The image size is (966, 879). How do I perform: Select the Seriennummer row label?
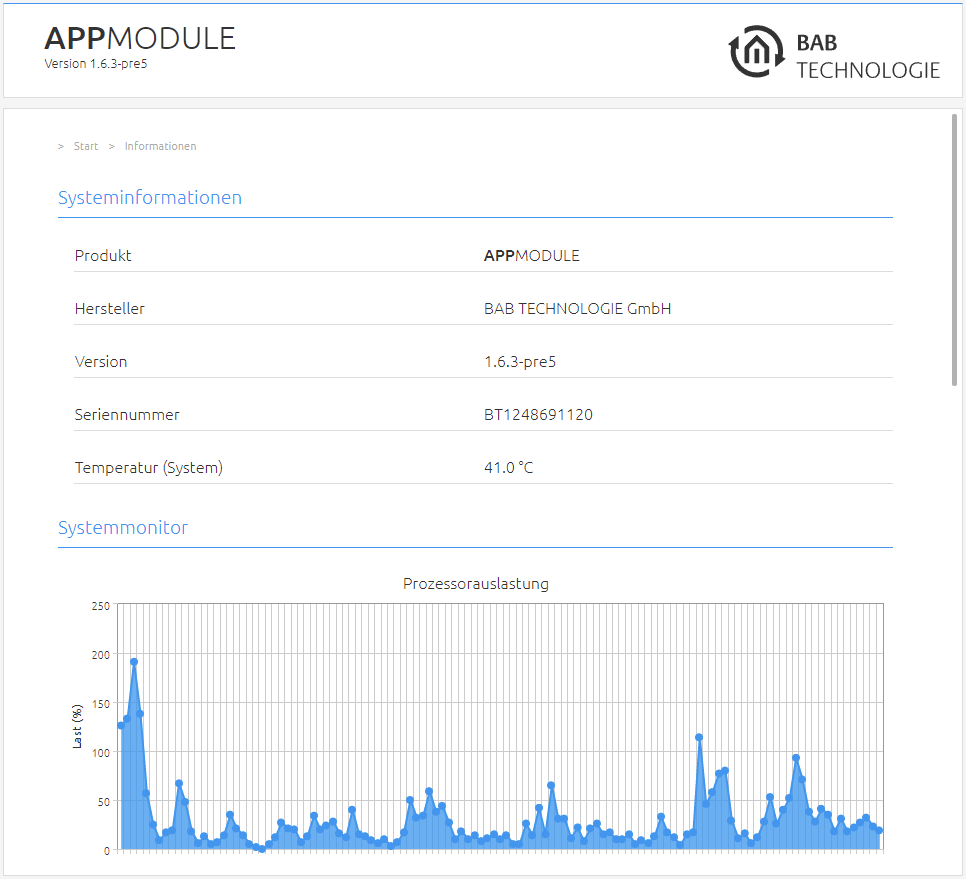[127, 415]
